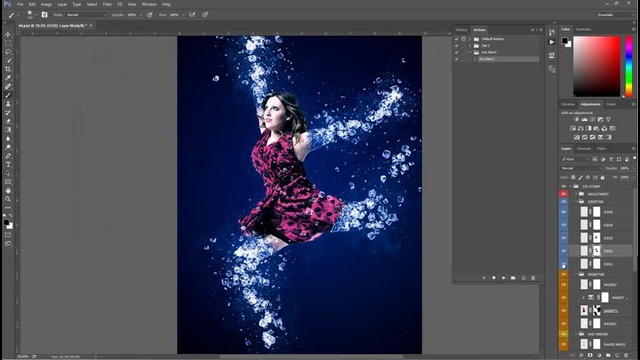Select the Zoom tool
The height and width of the screenshot is (360, 640).
pos(8,199)
